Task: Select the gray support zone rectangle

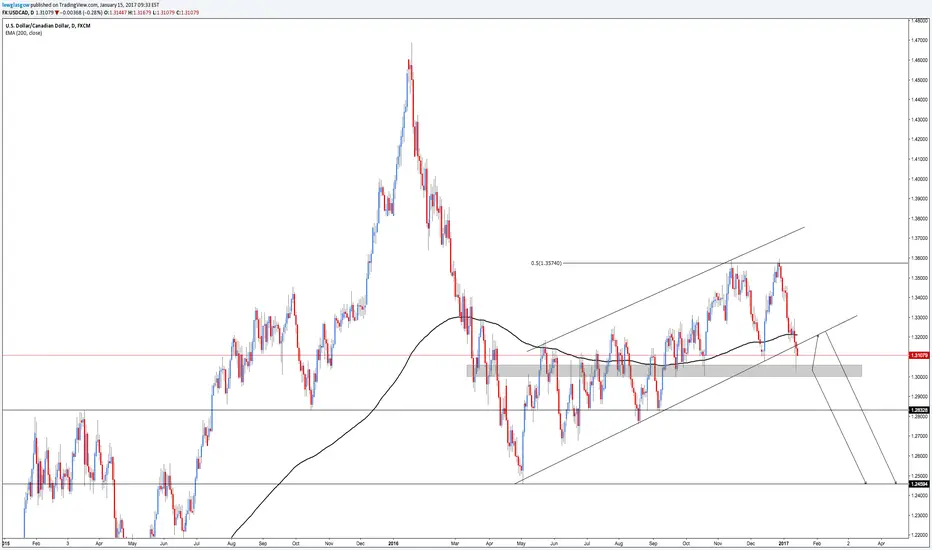Action: pyautogui.click(x=664, y=370)
